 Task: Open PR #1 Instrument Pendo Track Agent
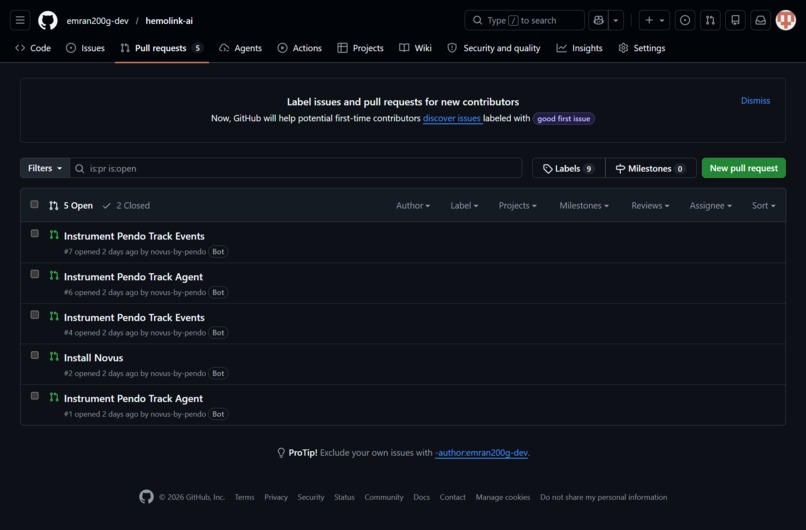[x=133, y=398]
